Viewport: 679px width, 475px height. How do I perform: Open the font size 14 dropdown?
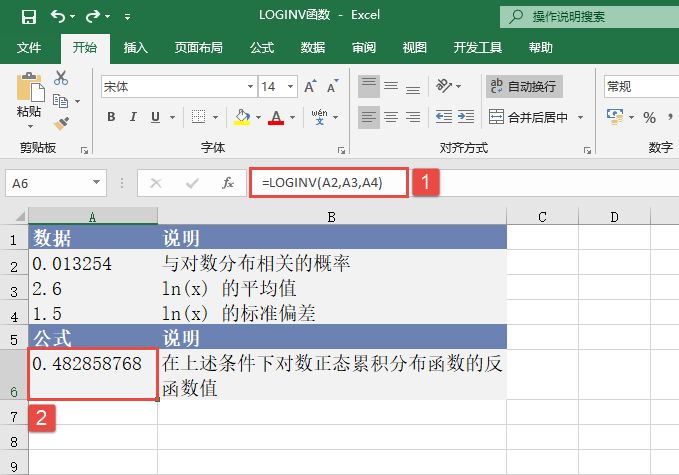(289, 87)
